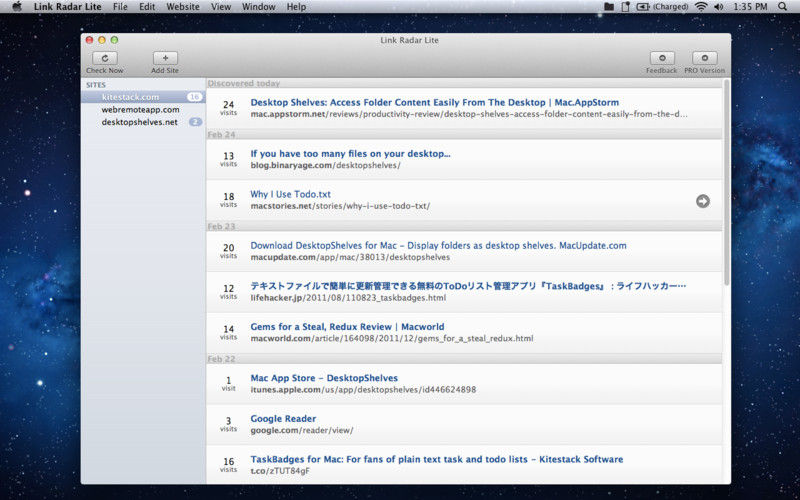Image resolution: width=800 pixels, height=500 pixels.
Task: Open the View menu
Action: 221,7
